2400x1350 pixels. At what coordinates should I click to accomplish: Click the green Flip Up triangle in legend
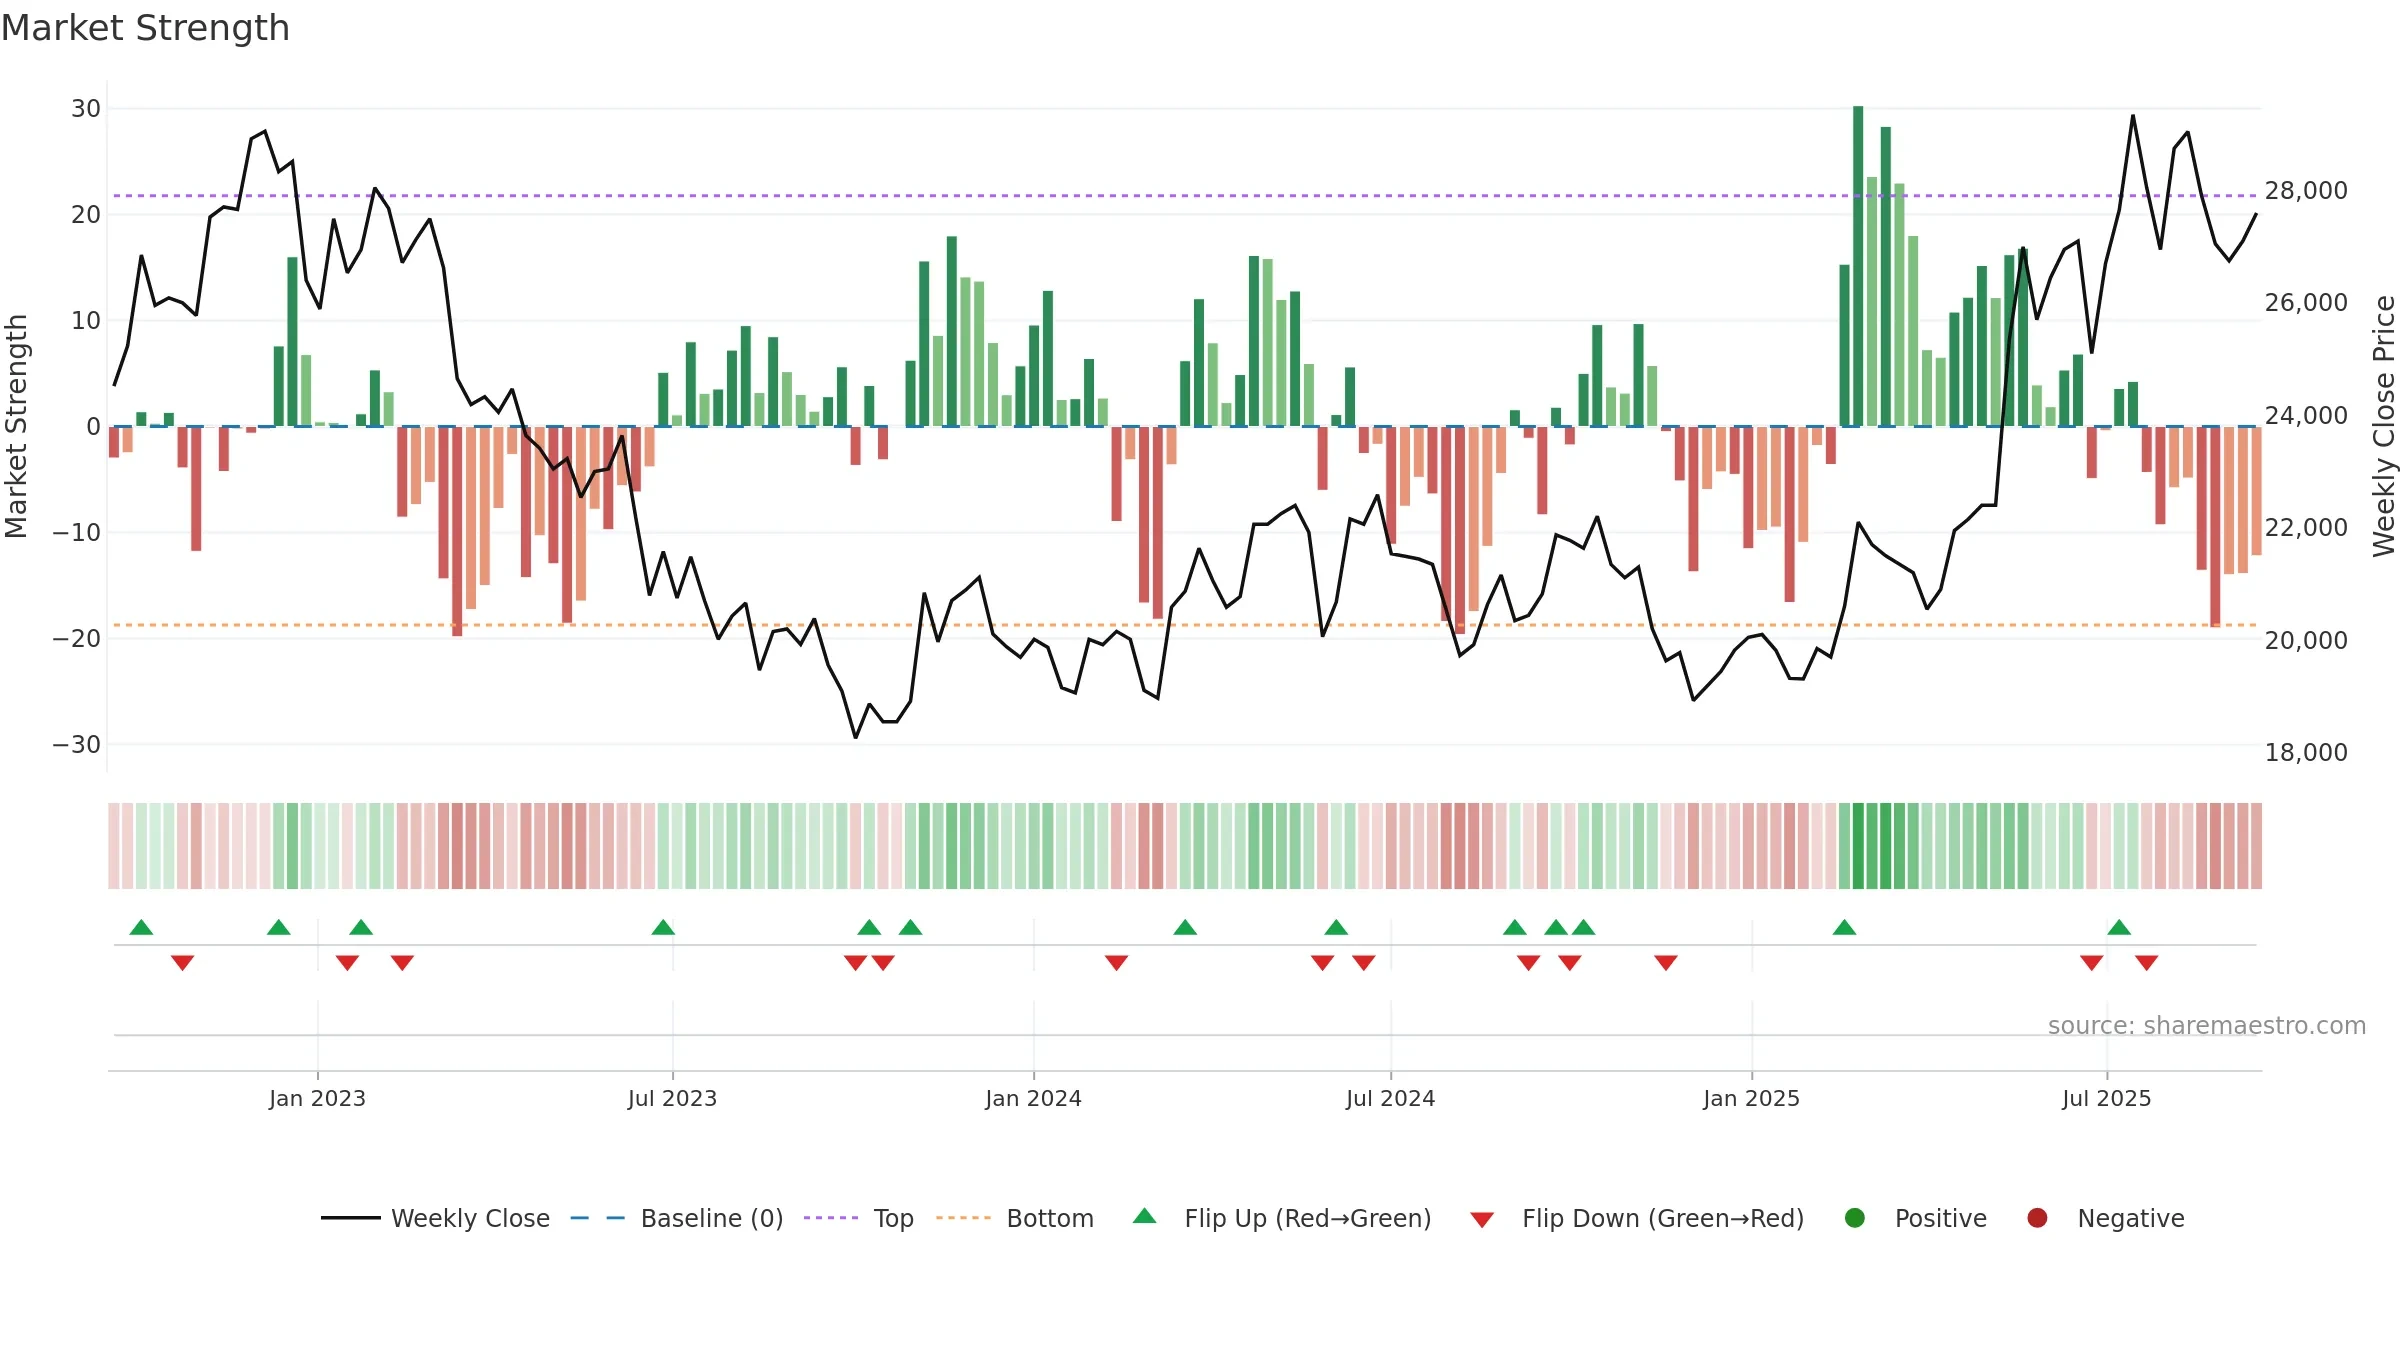1145,1216
